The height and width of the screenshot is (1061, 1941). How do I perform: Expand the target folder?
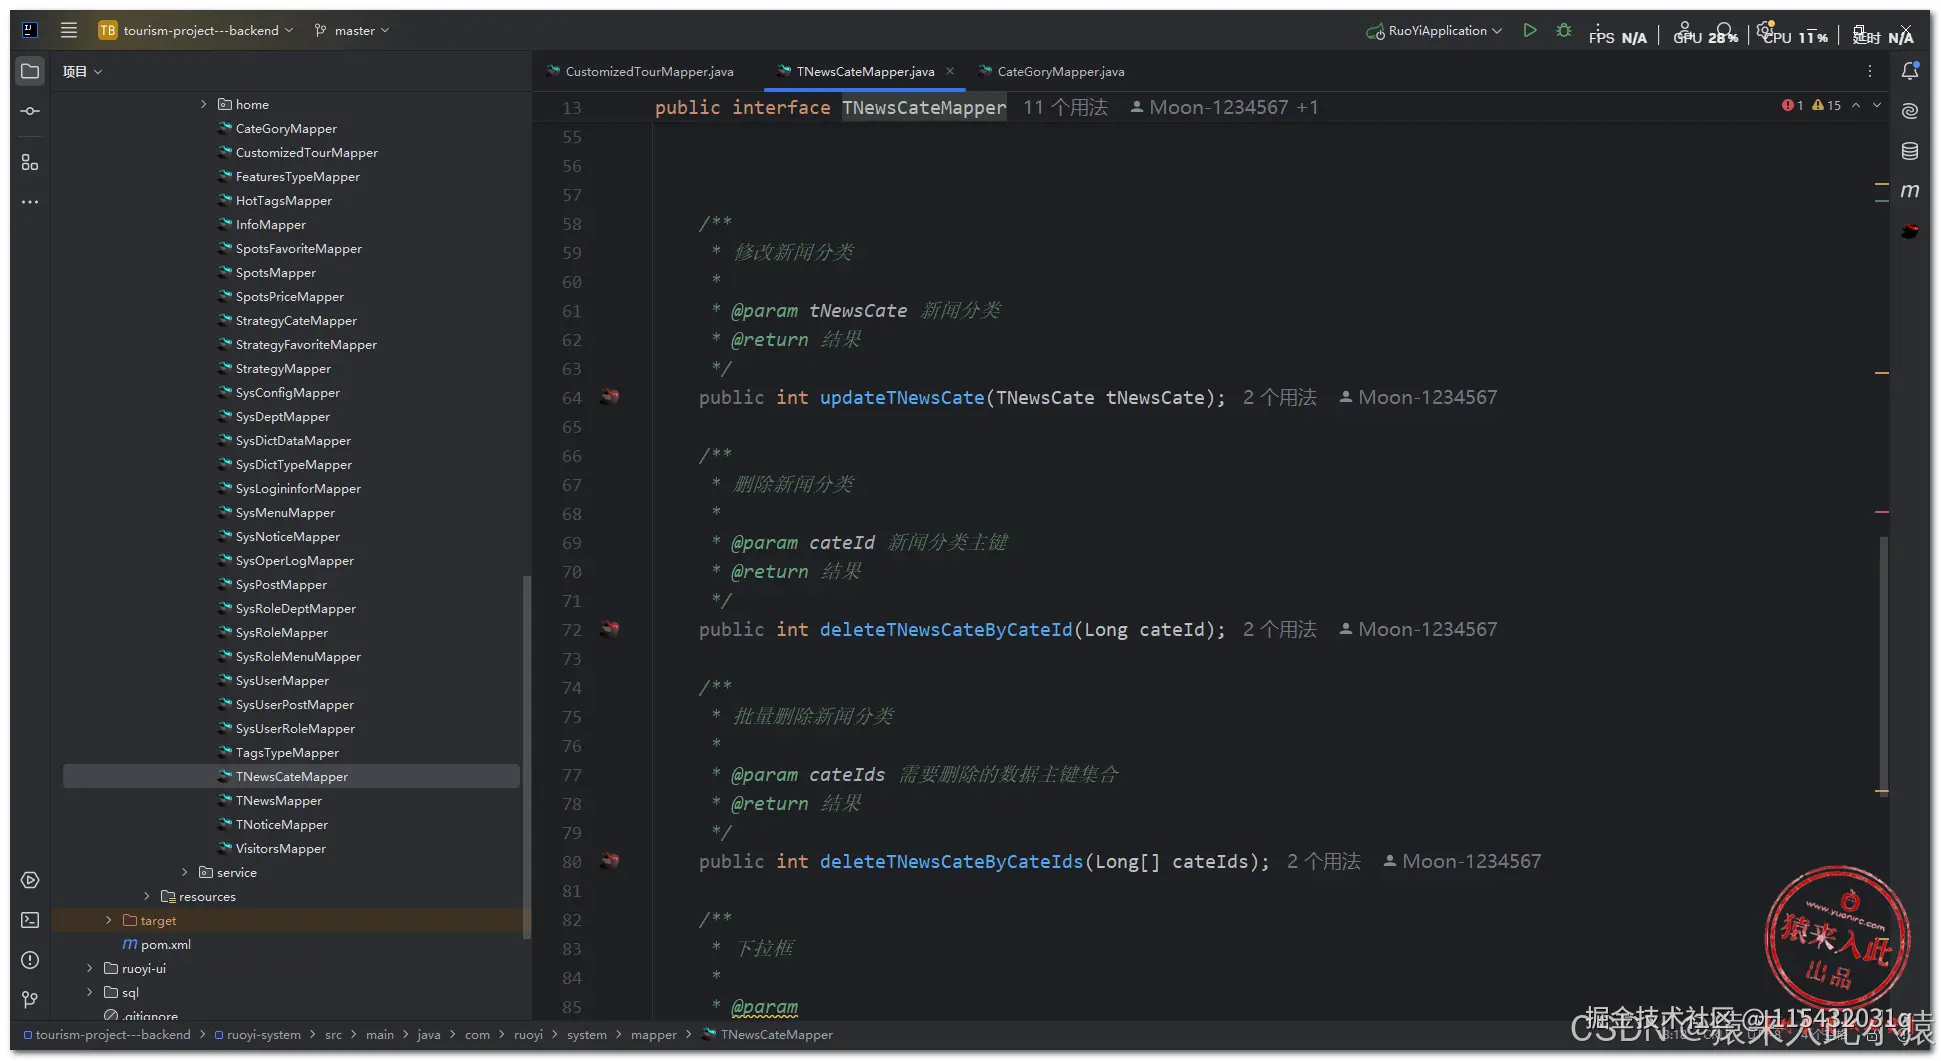(108, 920)
